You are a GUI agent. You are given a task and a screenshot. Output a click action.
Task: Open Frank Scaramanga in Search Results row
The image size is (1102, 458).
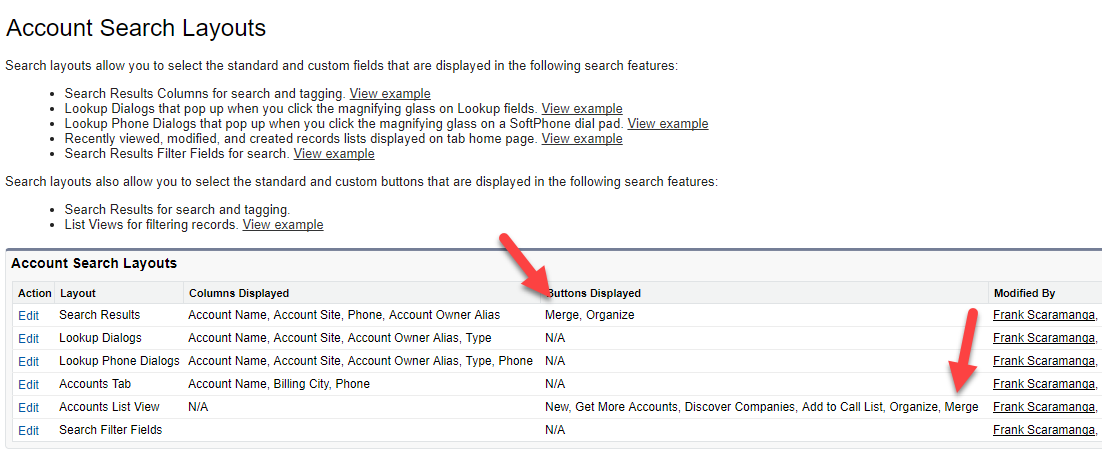pos(1044,315)
